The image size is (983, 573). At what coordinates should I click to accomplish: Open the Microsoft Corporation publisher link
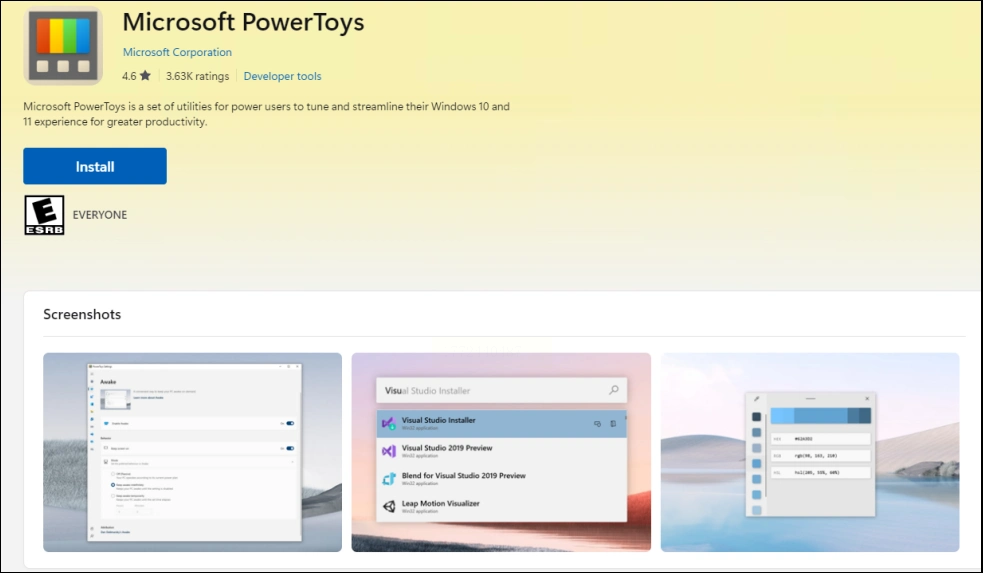coord(177,52)
